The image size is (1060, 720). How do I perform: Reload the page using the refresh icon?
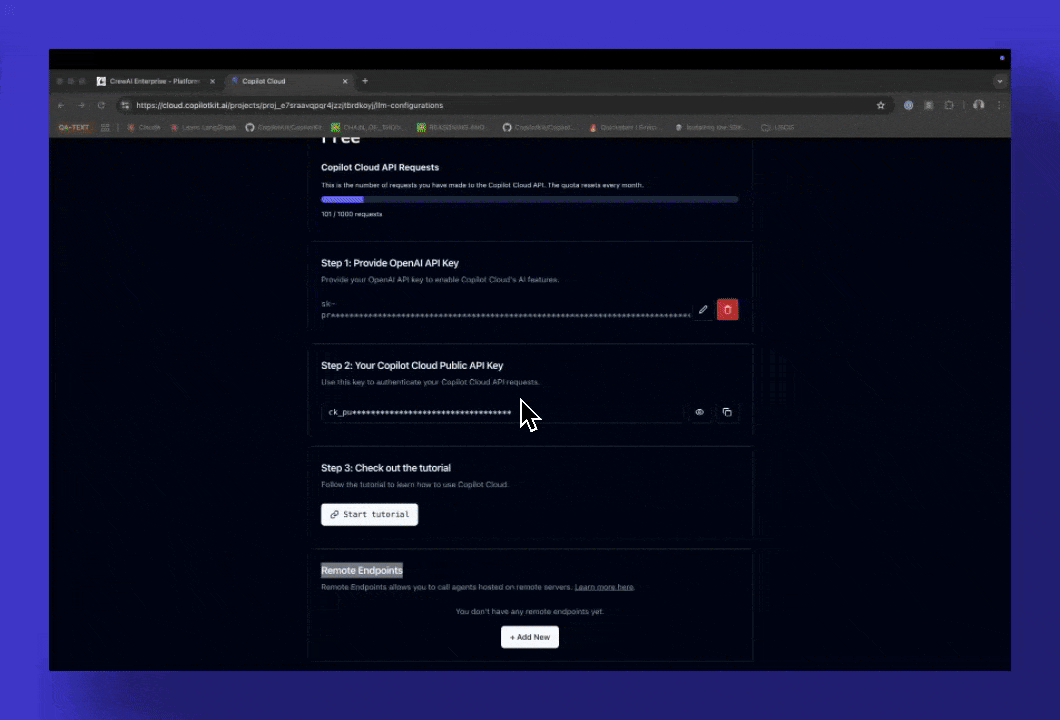pos(101,105)
